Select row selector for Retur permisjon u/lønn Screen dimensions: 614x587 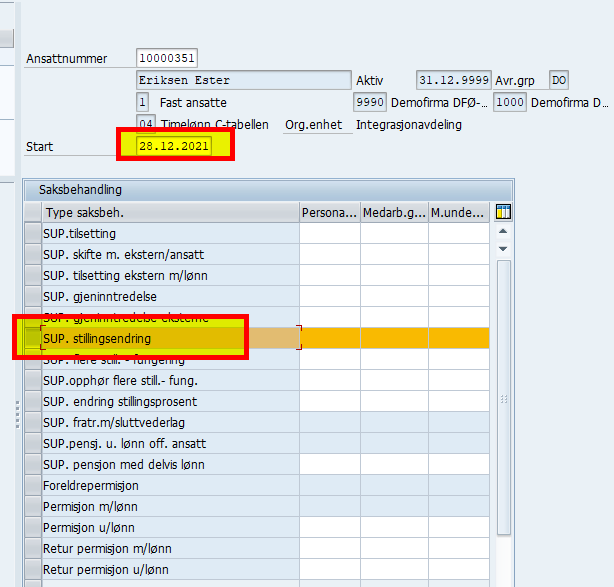click(33, 569)
